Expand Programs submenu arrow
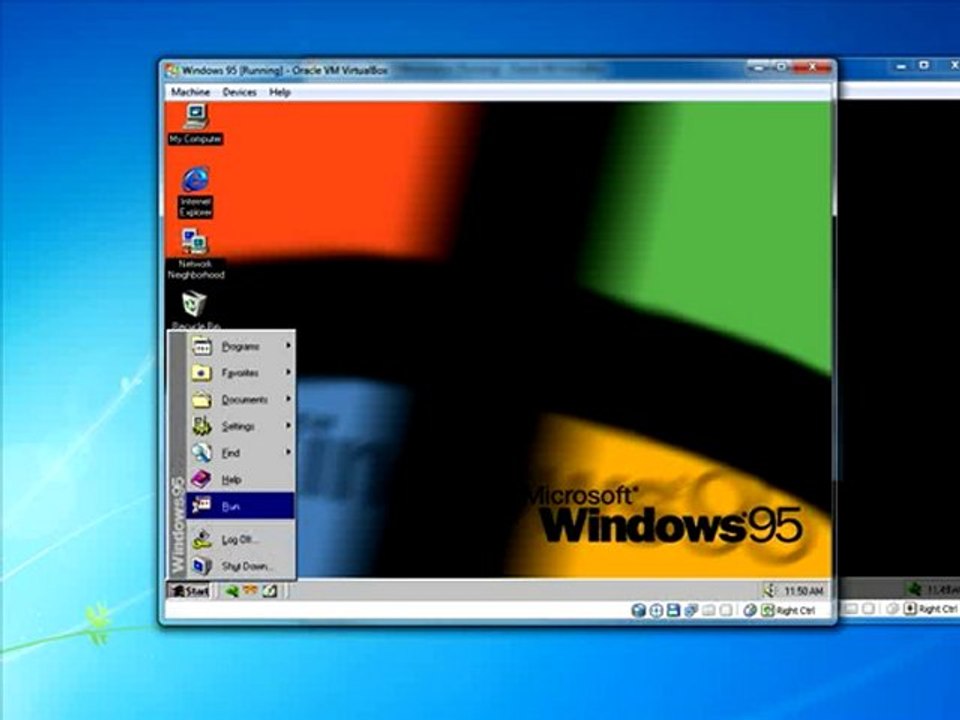 pos(288,346)
